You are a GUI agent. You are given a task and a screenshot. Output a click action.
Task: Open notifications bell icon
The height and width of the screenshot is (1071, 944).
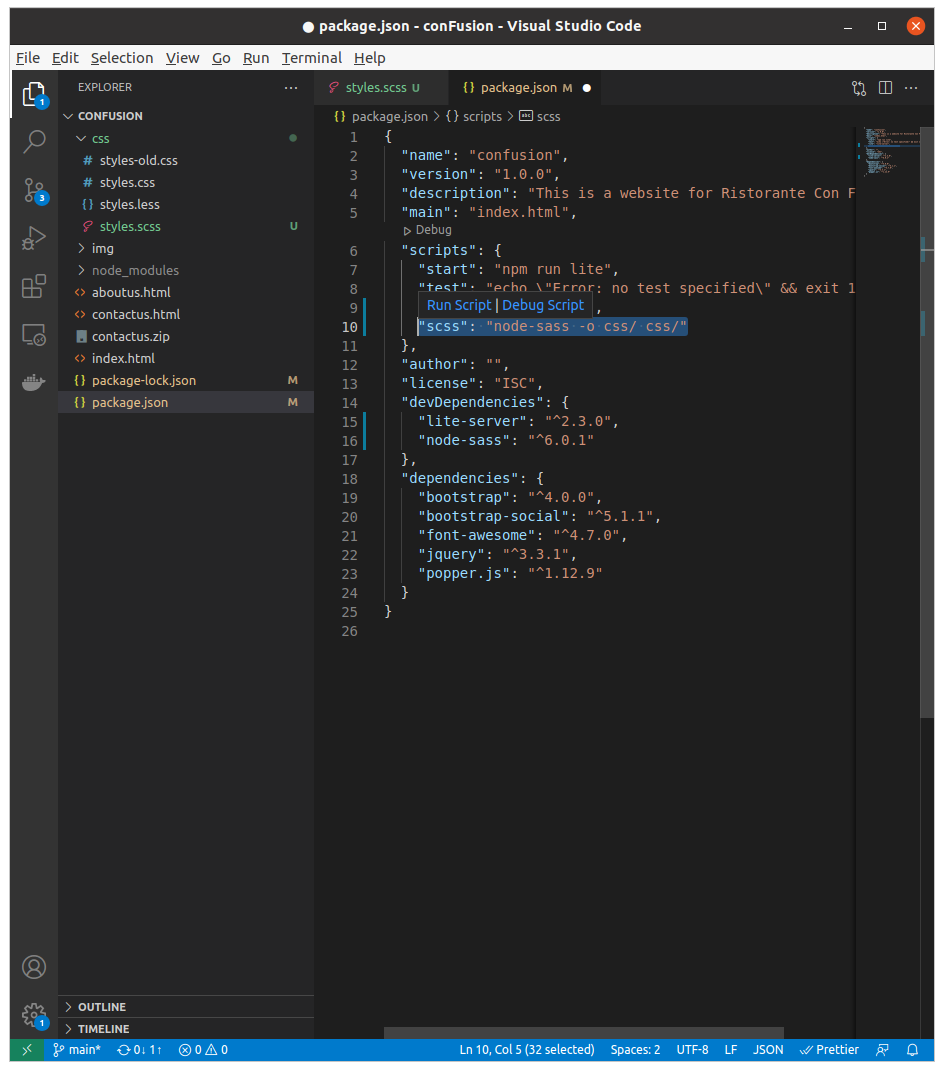click(913, 1050)
